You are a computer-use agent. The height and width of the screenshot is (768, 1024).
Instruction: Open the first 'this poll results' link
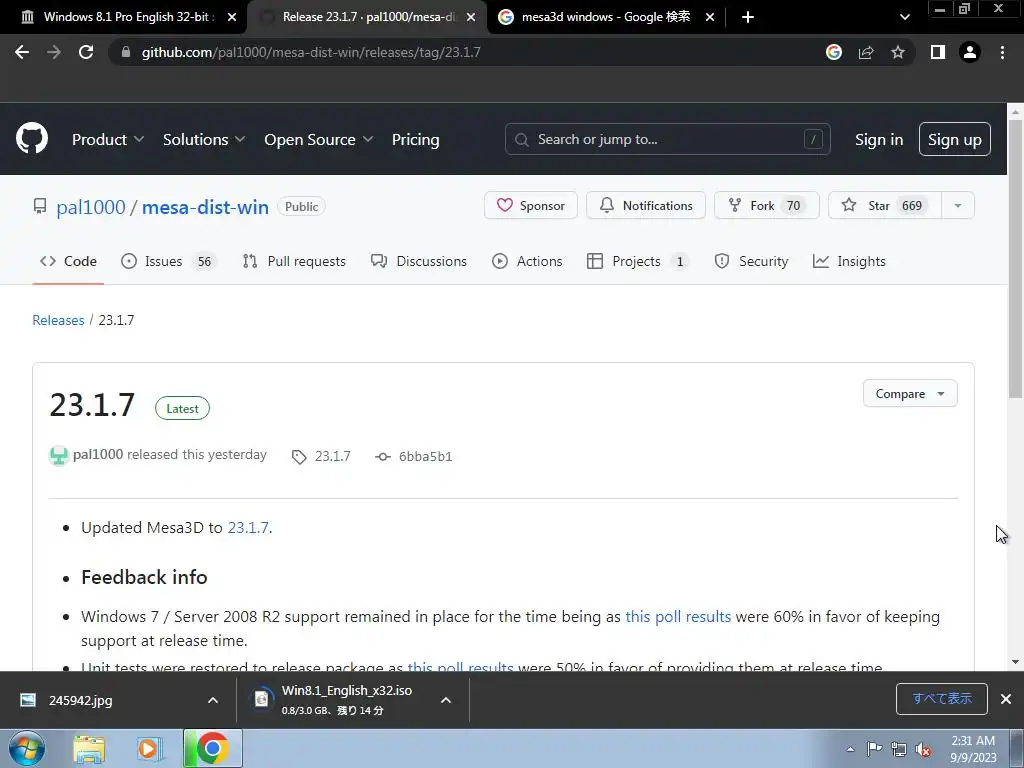click(678, 616)
